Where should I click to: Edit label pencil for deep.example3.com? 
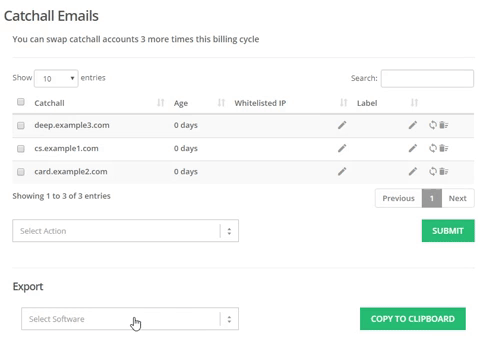(x=413, y=125)
